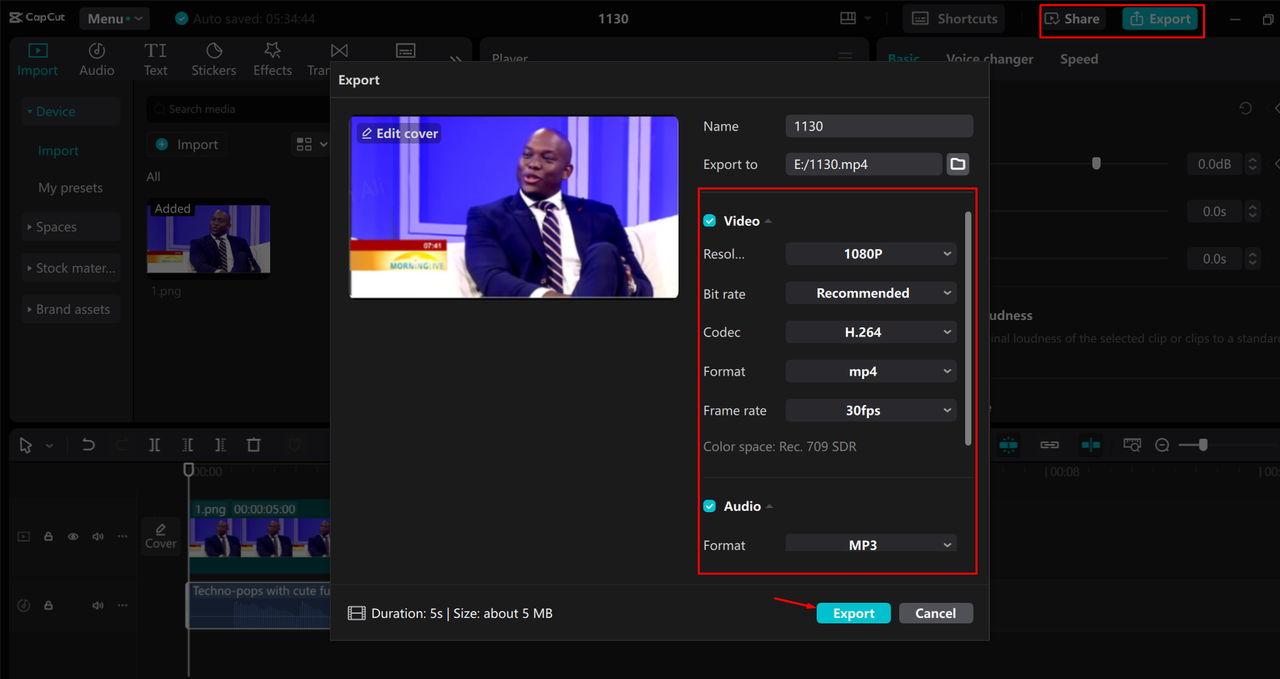Screen dimensions: 1280x679
Task: Expand the Brand assets section
Action: coord(71,309)
